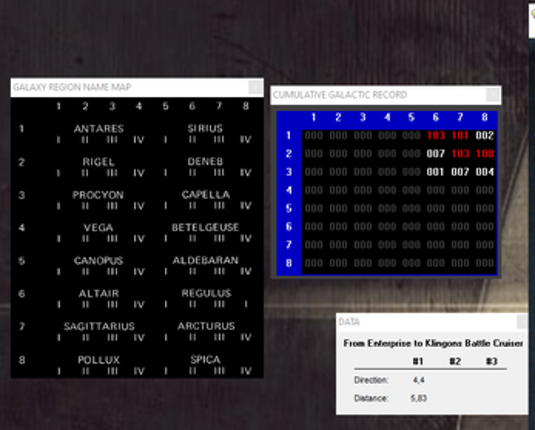Click row label 8 in Cumulative Galactic Record
The height and width of the screenshot is (430, 535).
click(x=289, y=263)
